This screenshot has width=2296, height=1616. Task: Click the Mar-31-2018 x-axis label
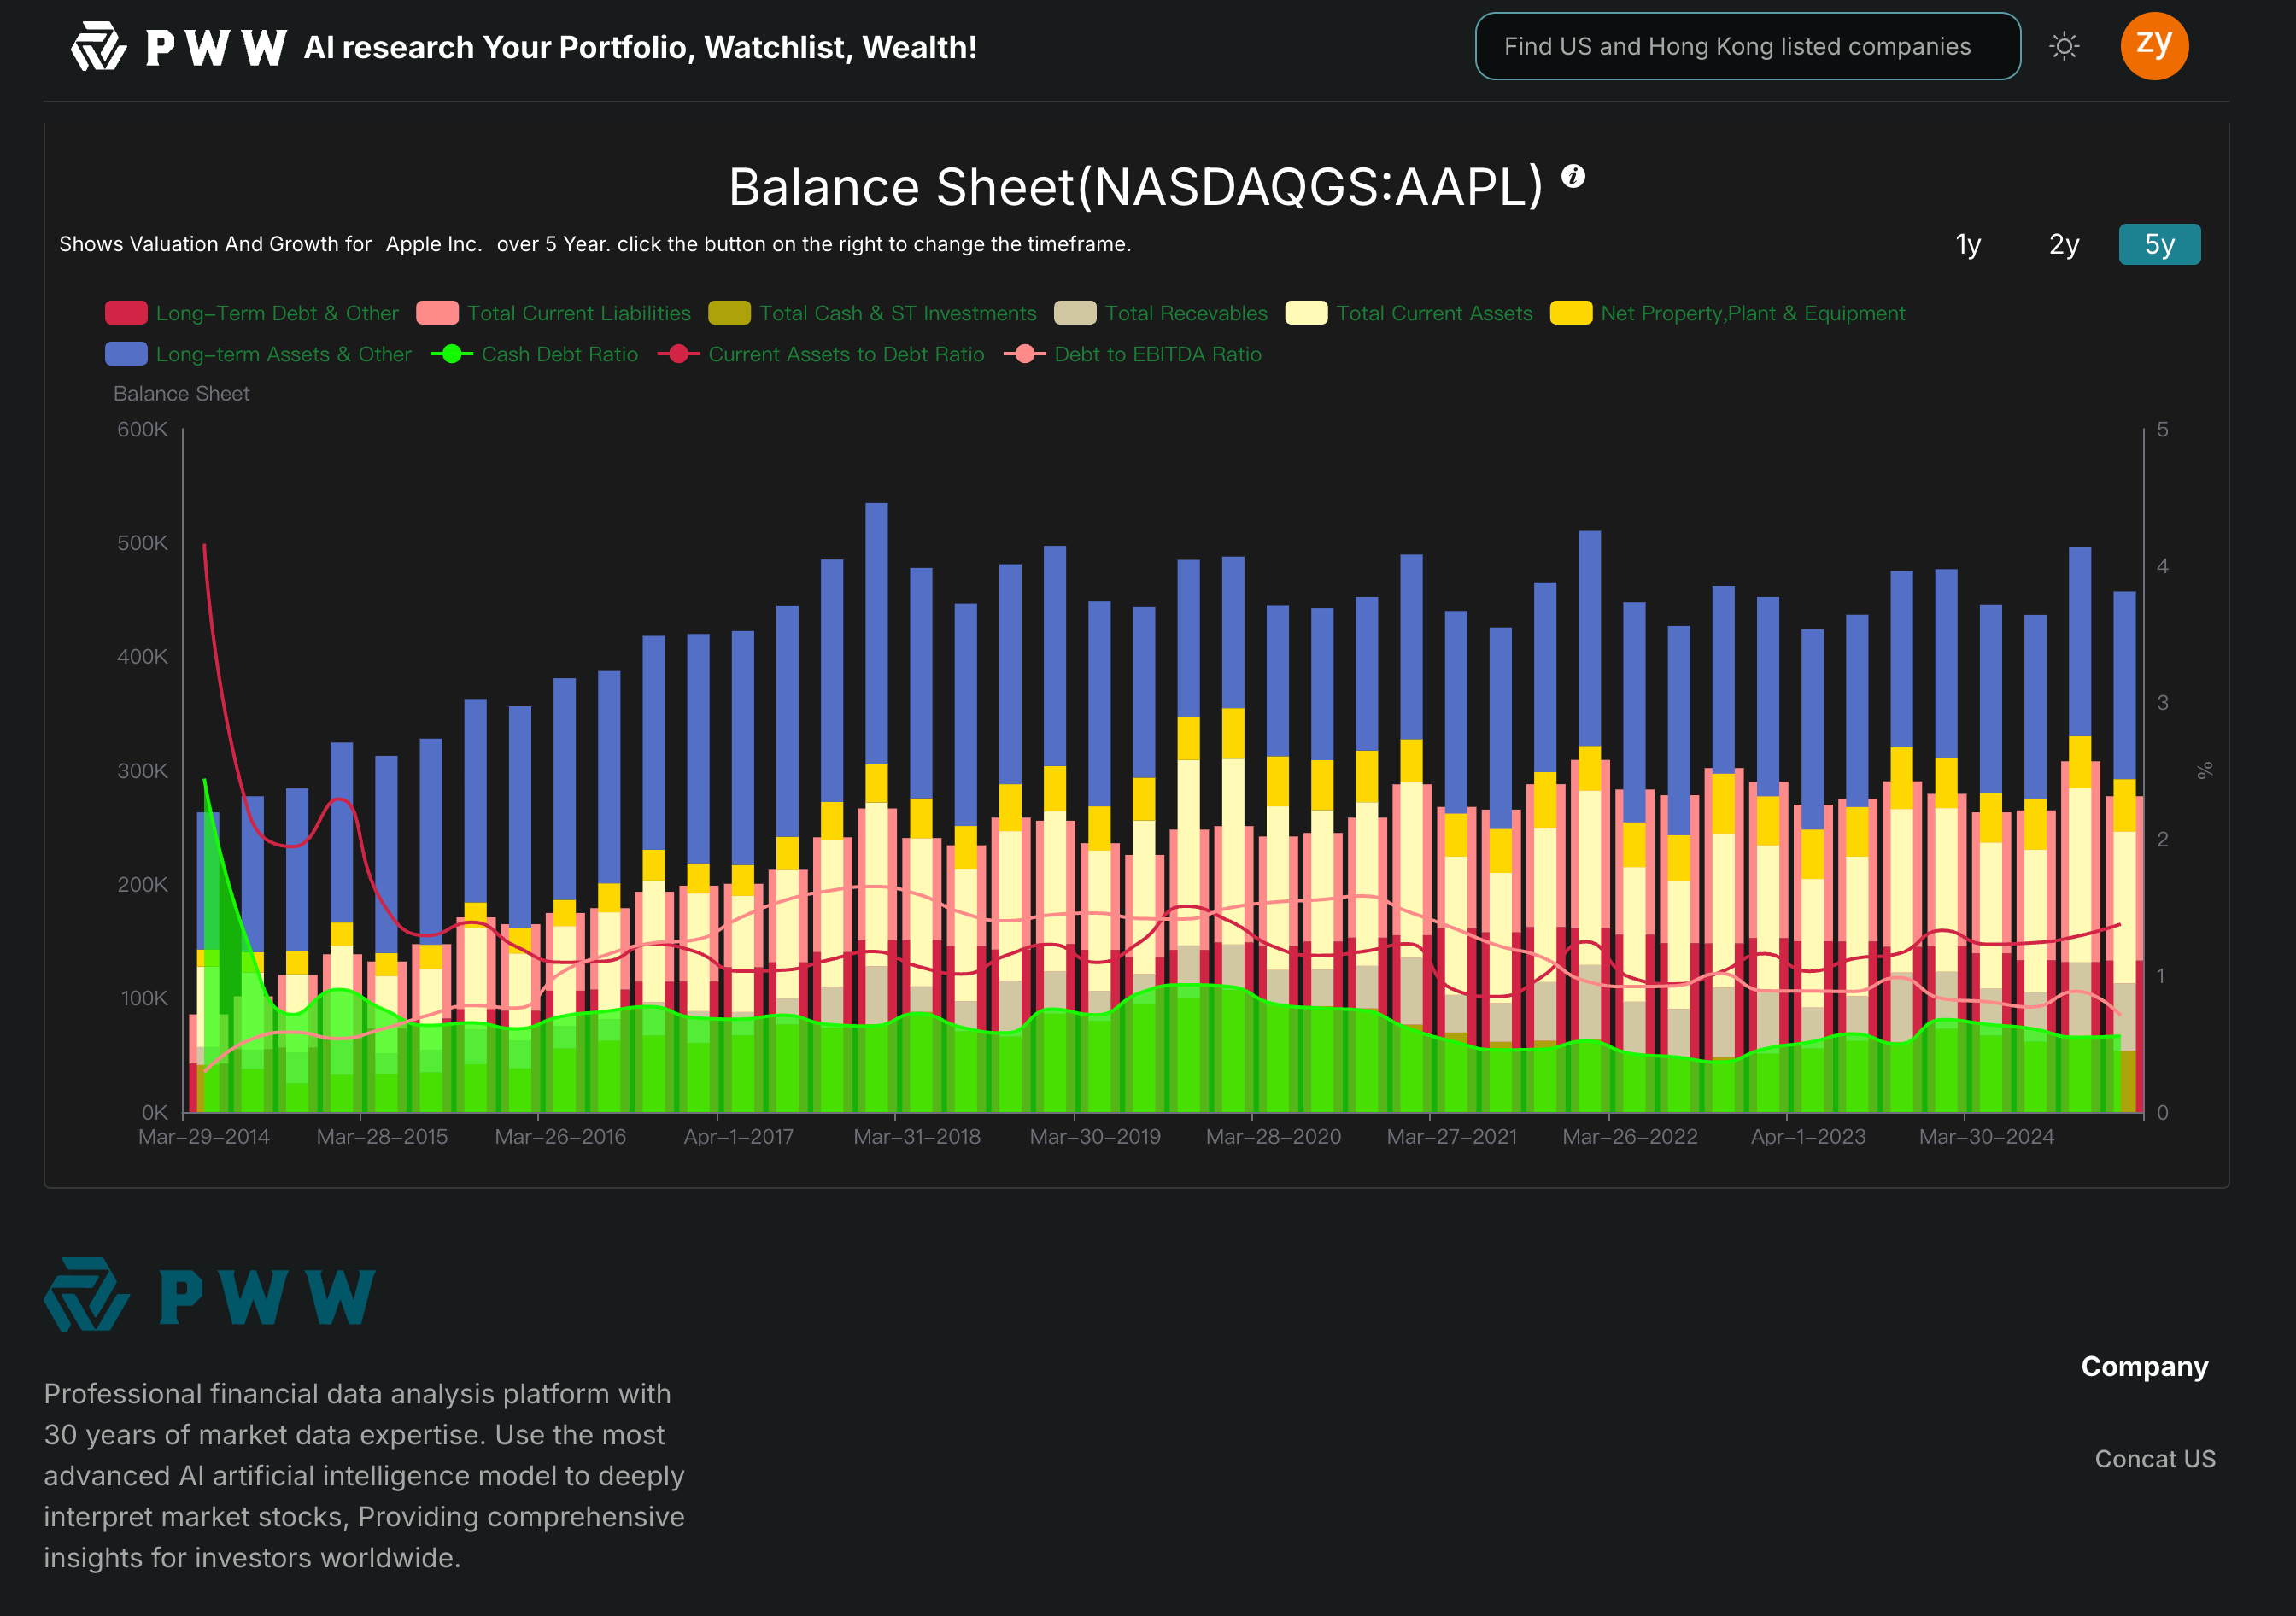pyautogui.click(x=917, y=1137)
